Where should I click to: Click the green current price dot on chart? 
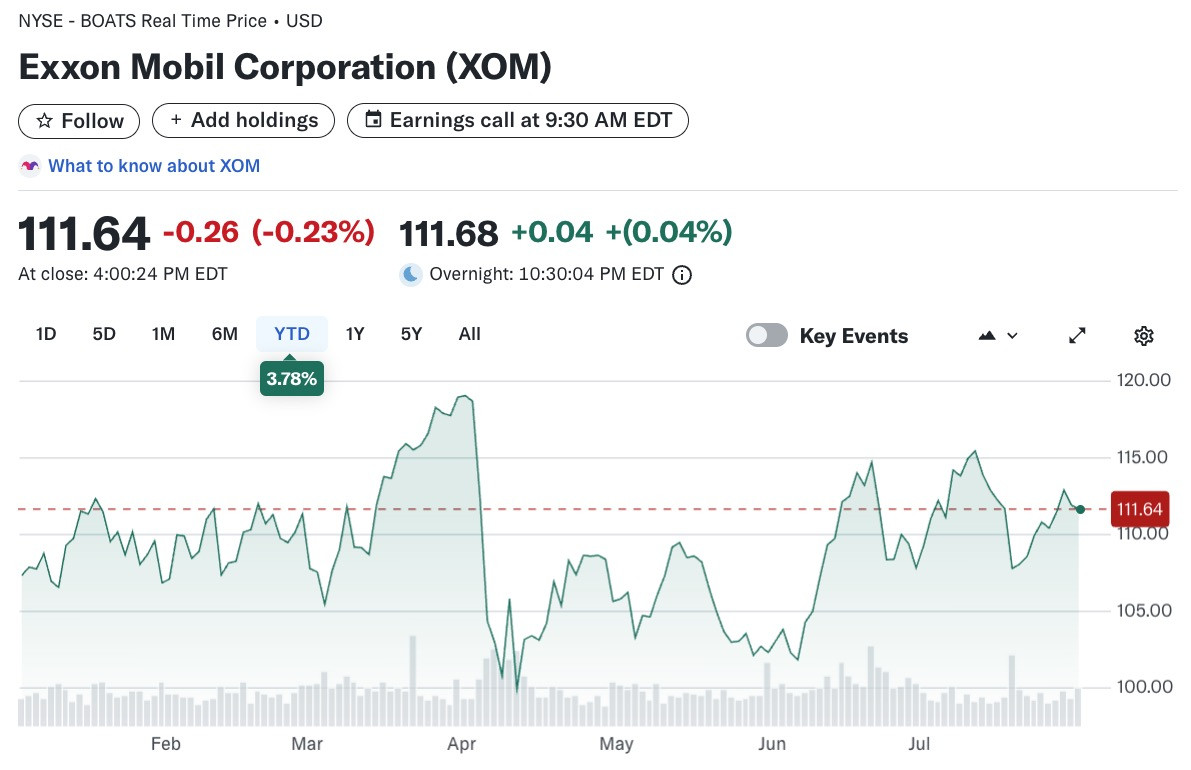pos(1080,510)
